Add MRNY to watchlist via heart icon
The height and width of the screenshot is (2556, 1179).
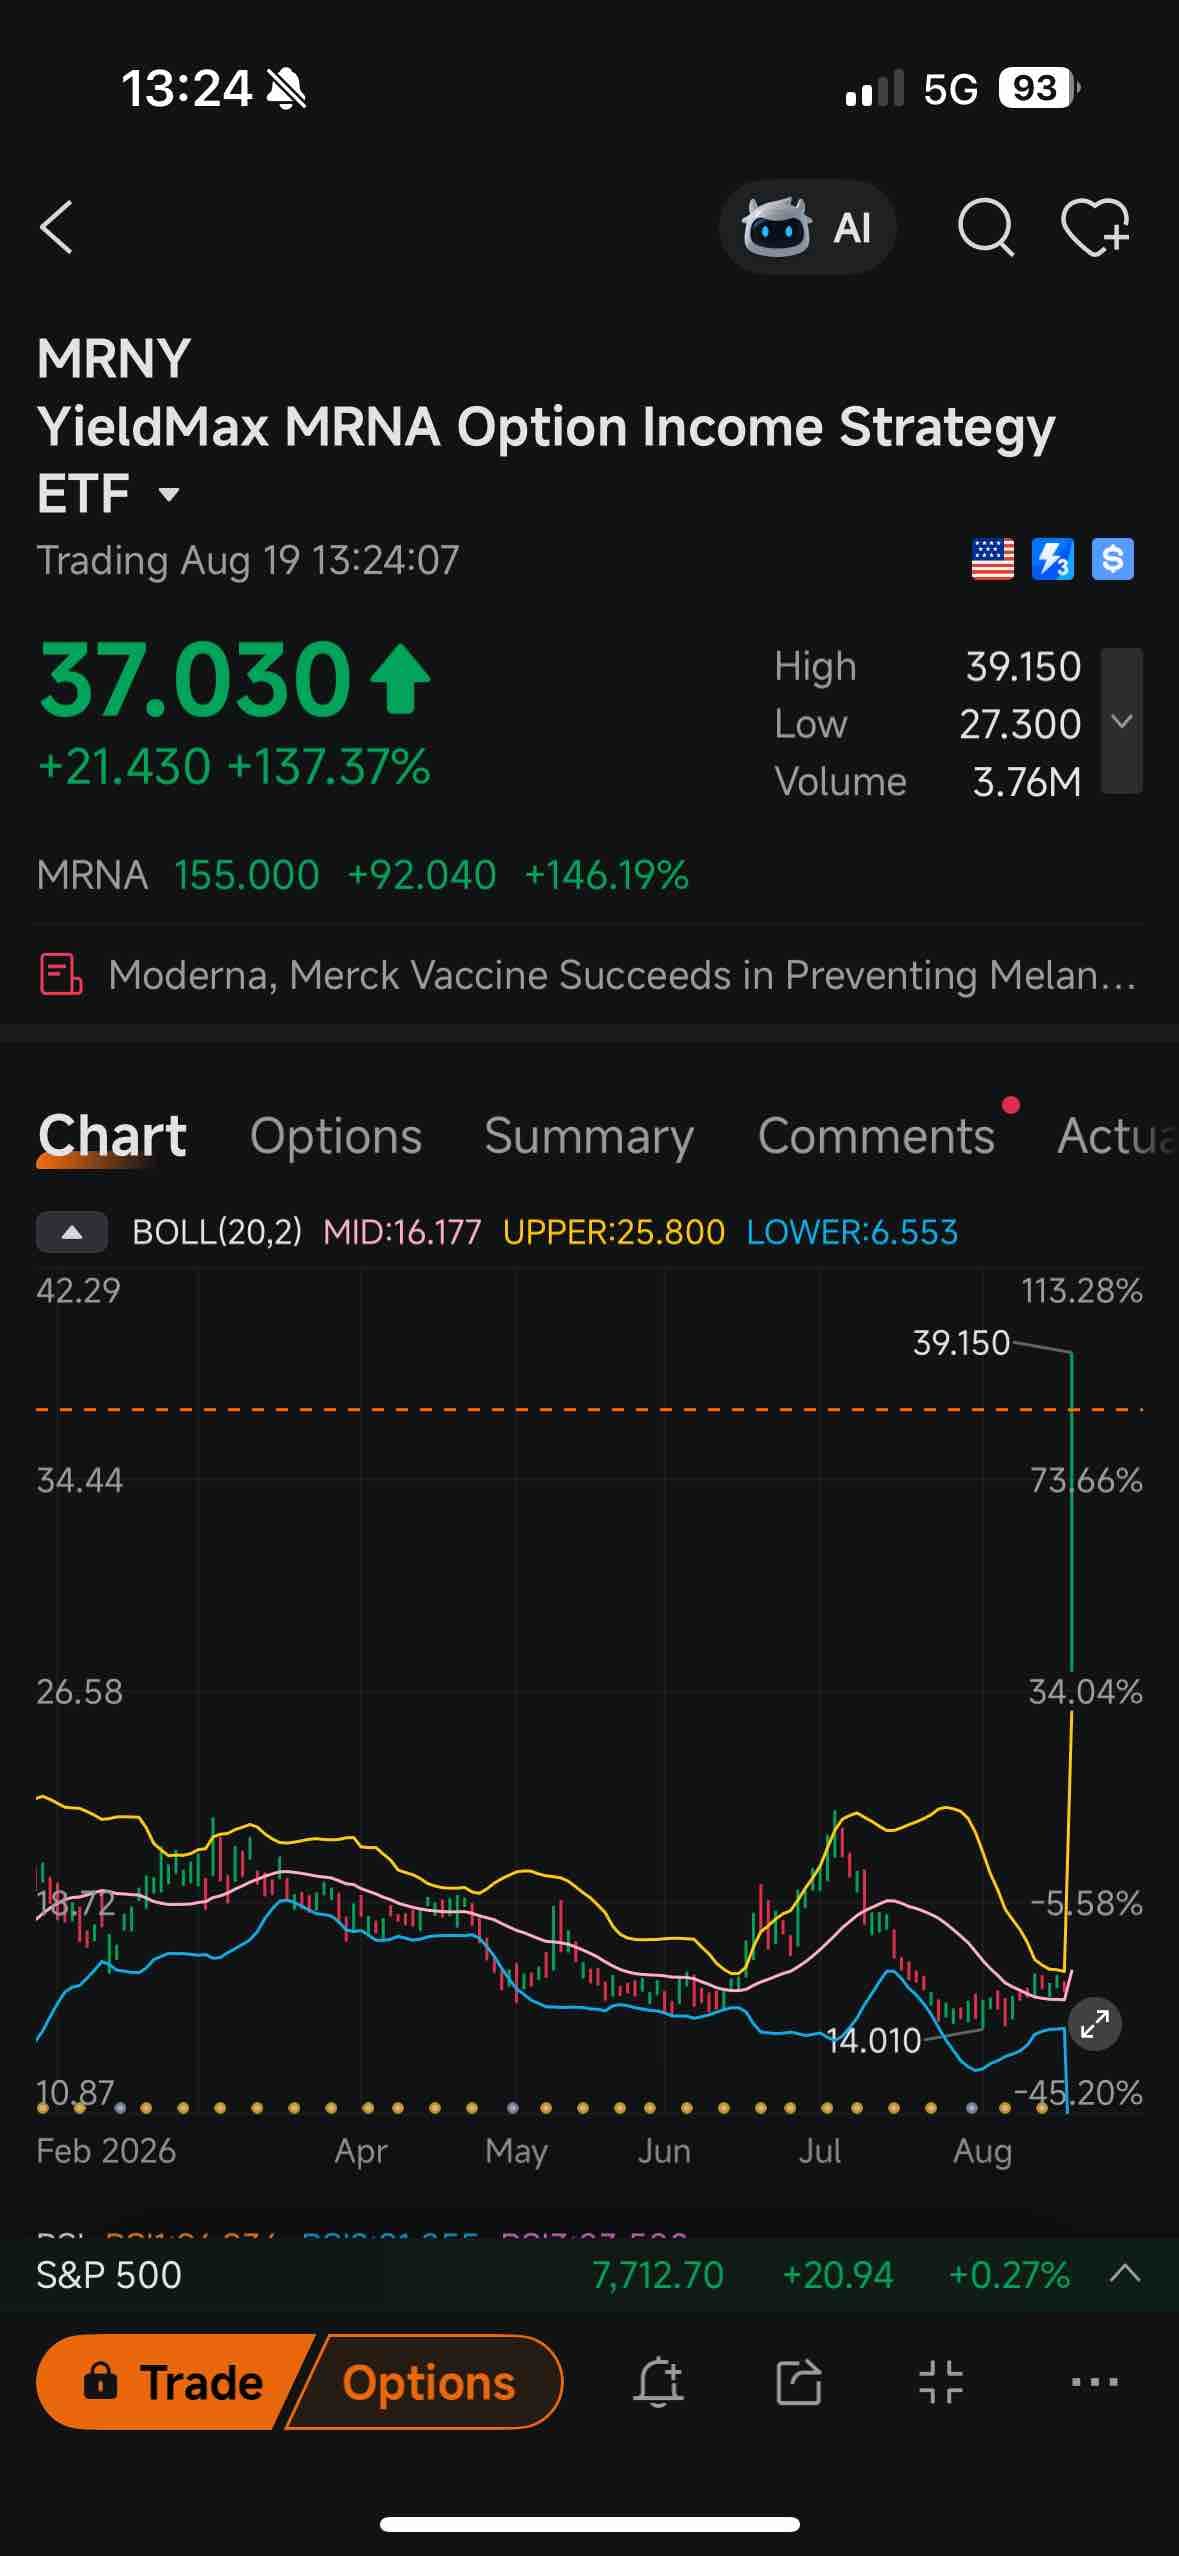tap(1095, 228)
